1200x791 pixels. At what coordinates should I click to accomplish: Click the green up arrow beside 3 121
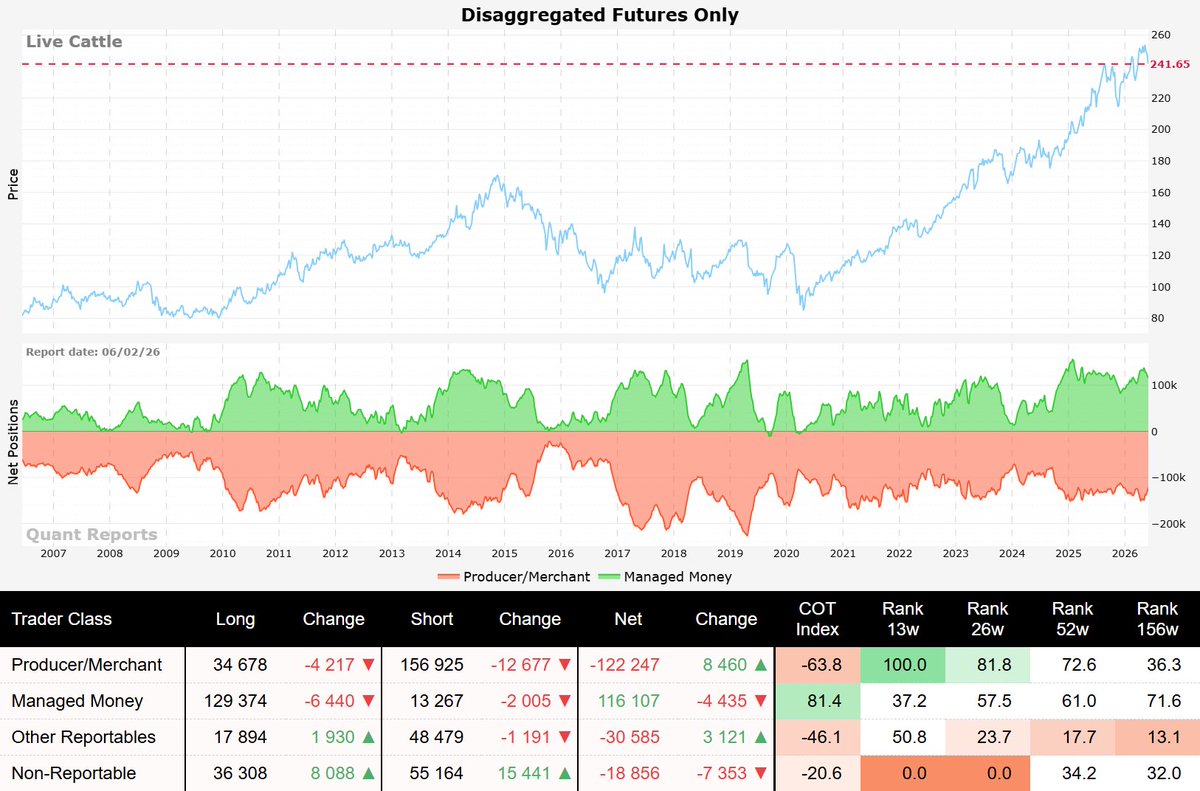point(762,737)
